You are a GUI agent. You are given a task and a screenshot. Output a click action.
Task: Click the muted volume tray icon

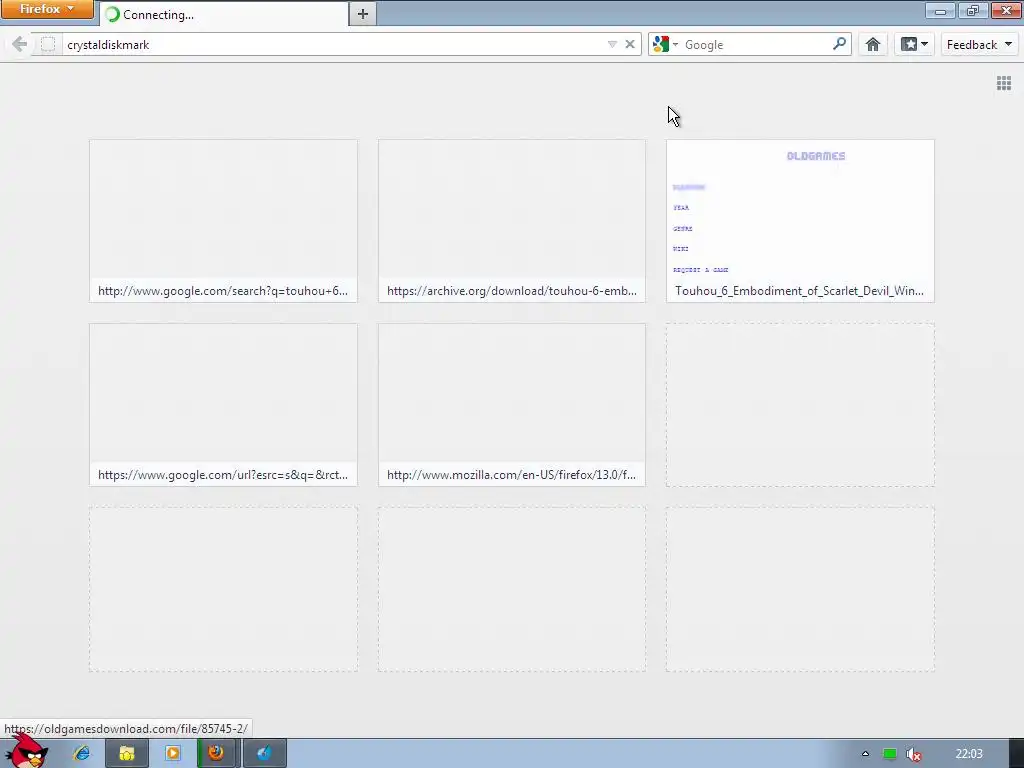[x=914, y=754]
